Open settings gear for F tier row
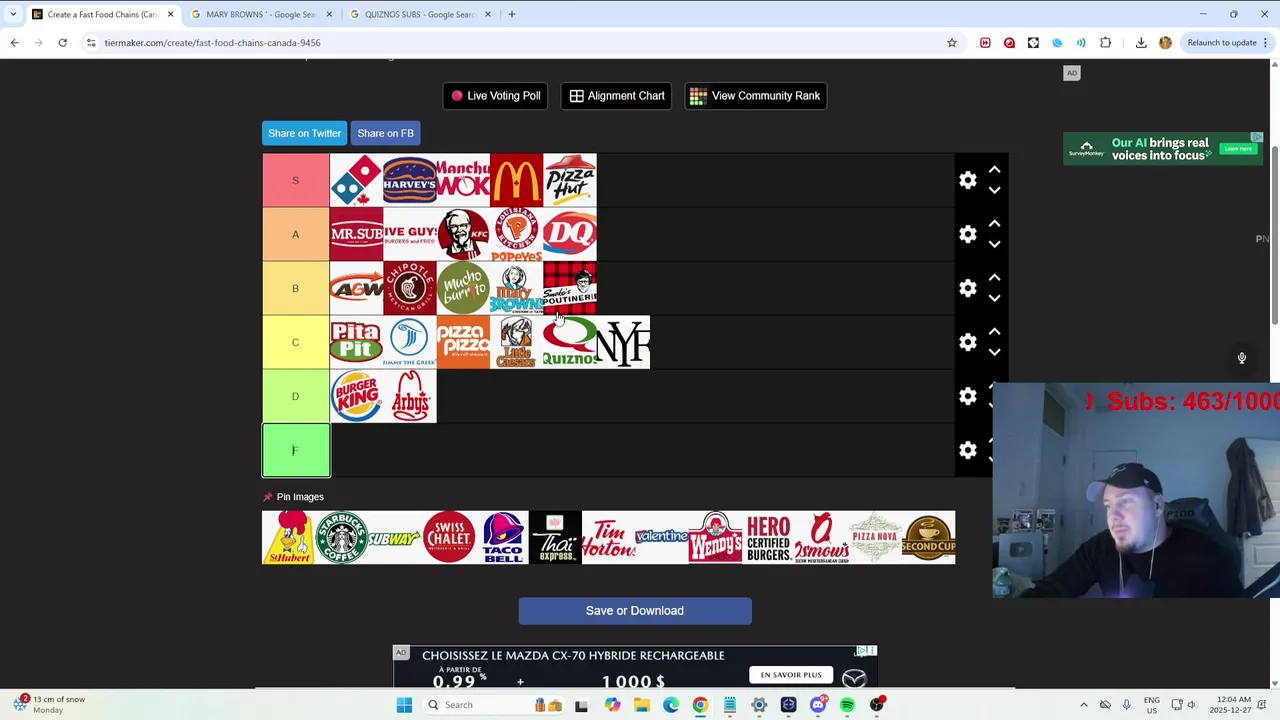1280x720 pixels. pyautogui.click(x=967, y=450)
